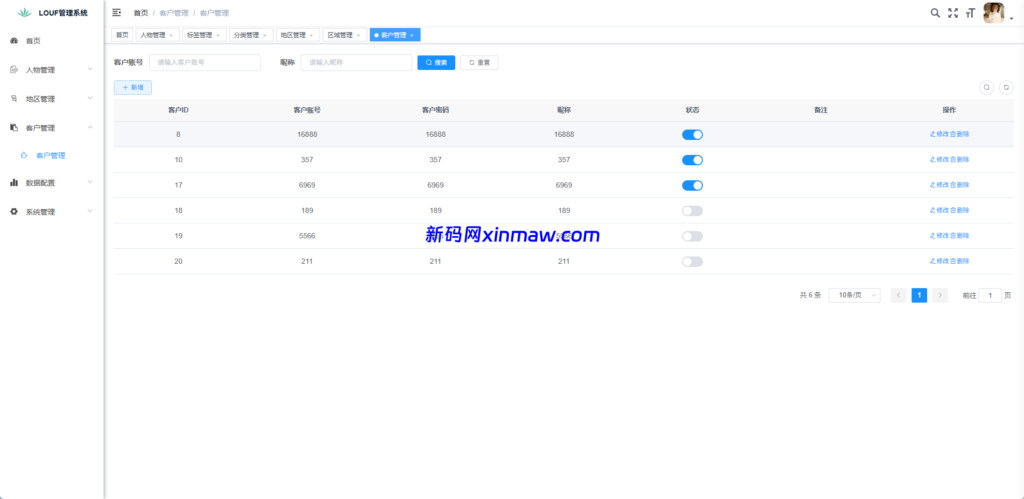Select 客户管理 submenu item in sidebar

click(52, 155)
